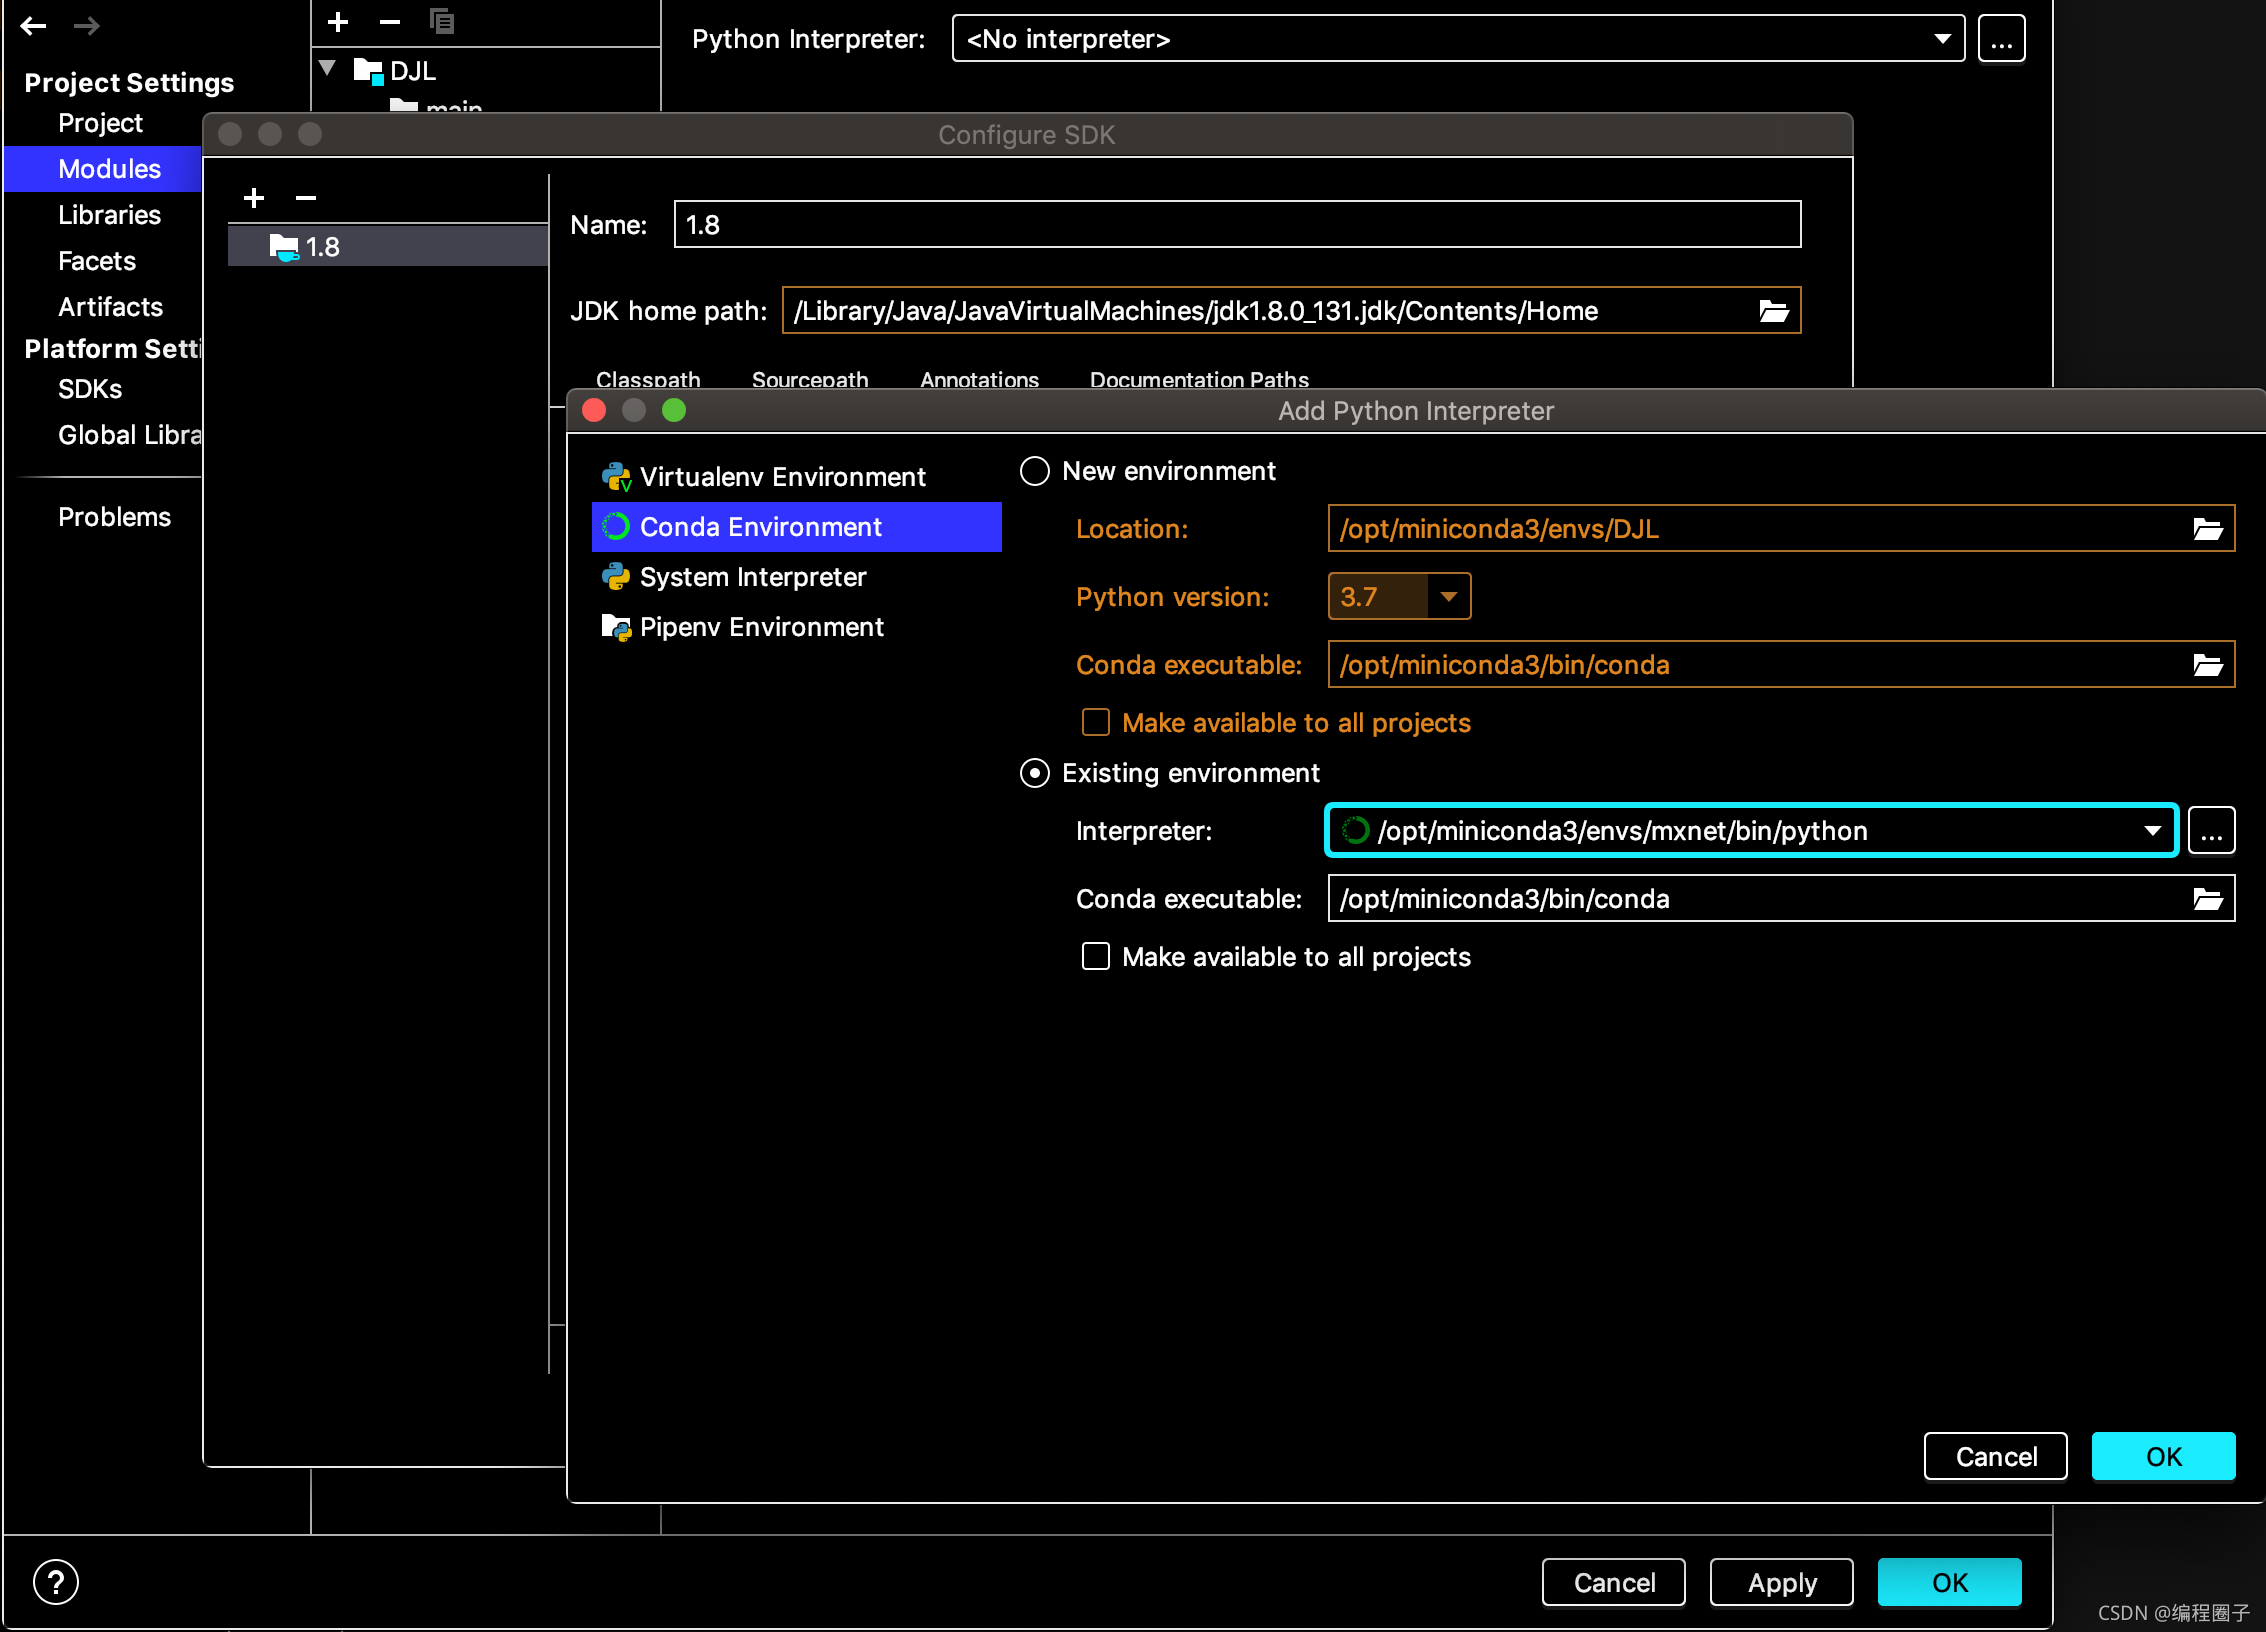Image resolution: width=2266 pixels, height=1632 pixels.
Task: Select System Interpreter in the environment list
Action: (752, 577)
